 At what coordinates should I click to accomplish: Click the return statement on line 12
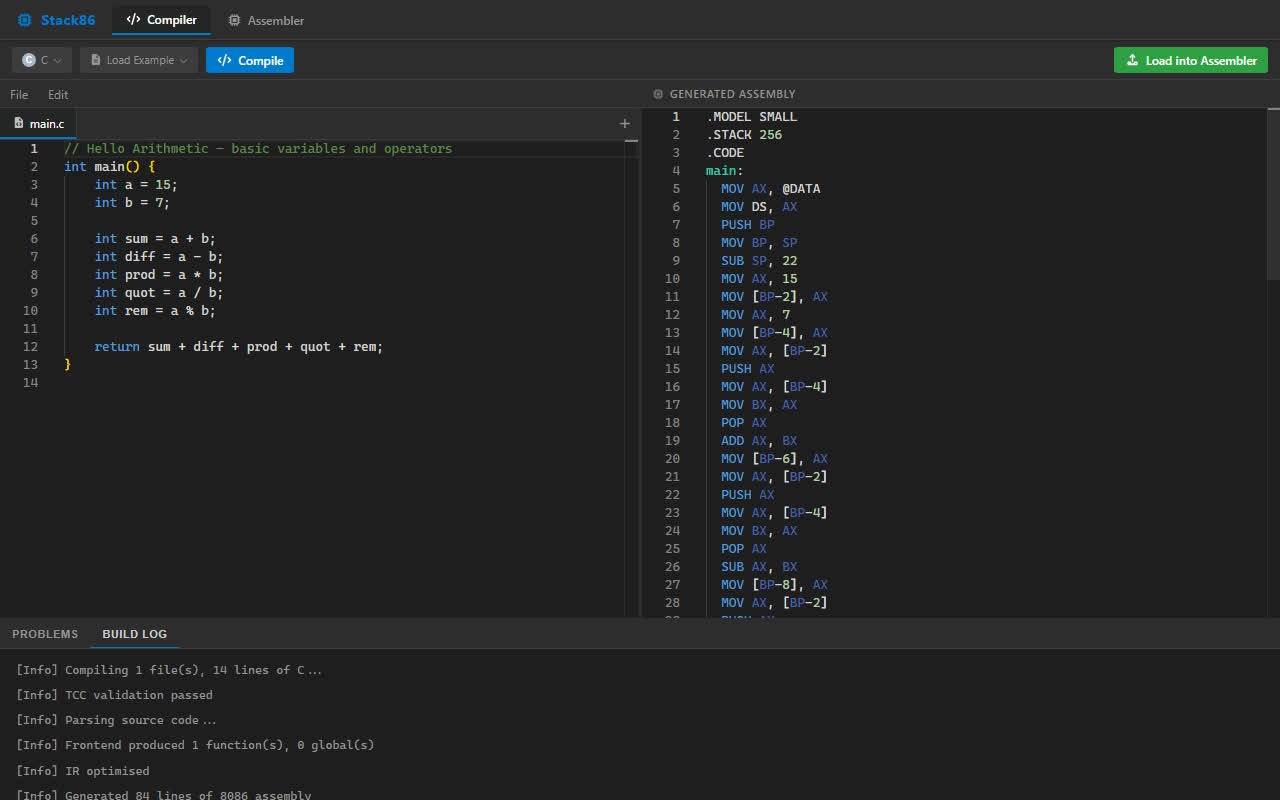(x=239, y=346)
